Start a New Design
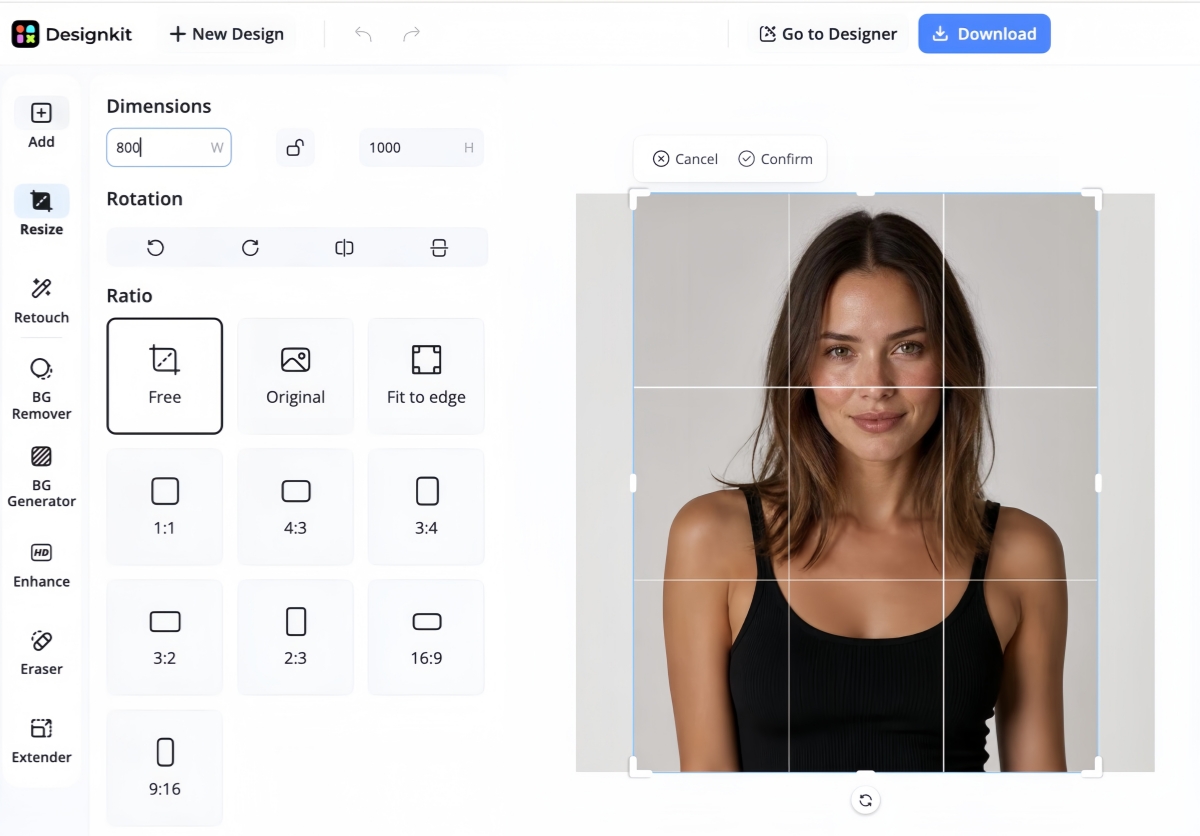This screenshot has width=1200, height=836. click(226, 34)
